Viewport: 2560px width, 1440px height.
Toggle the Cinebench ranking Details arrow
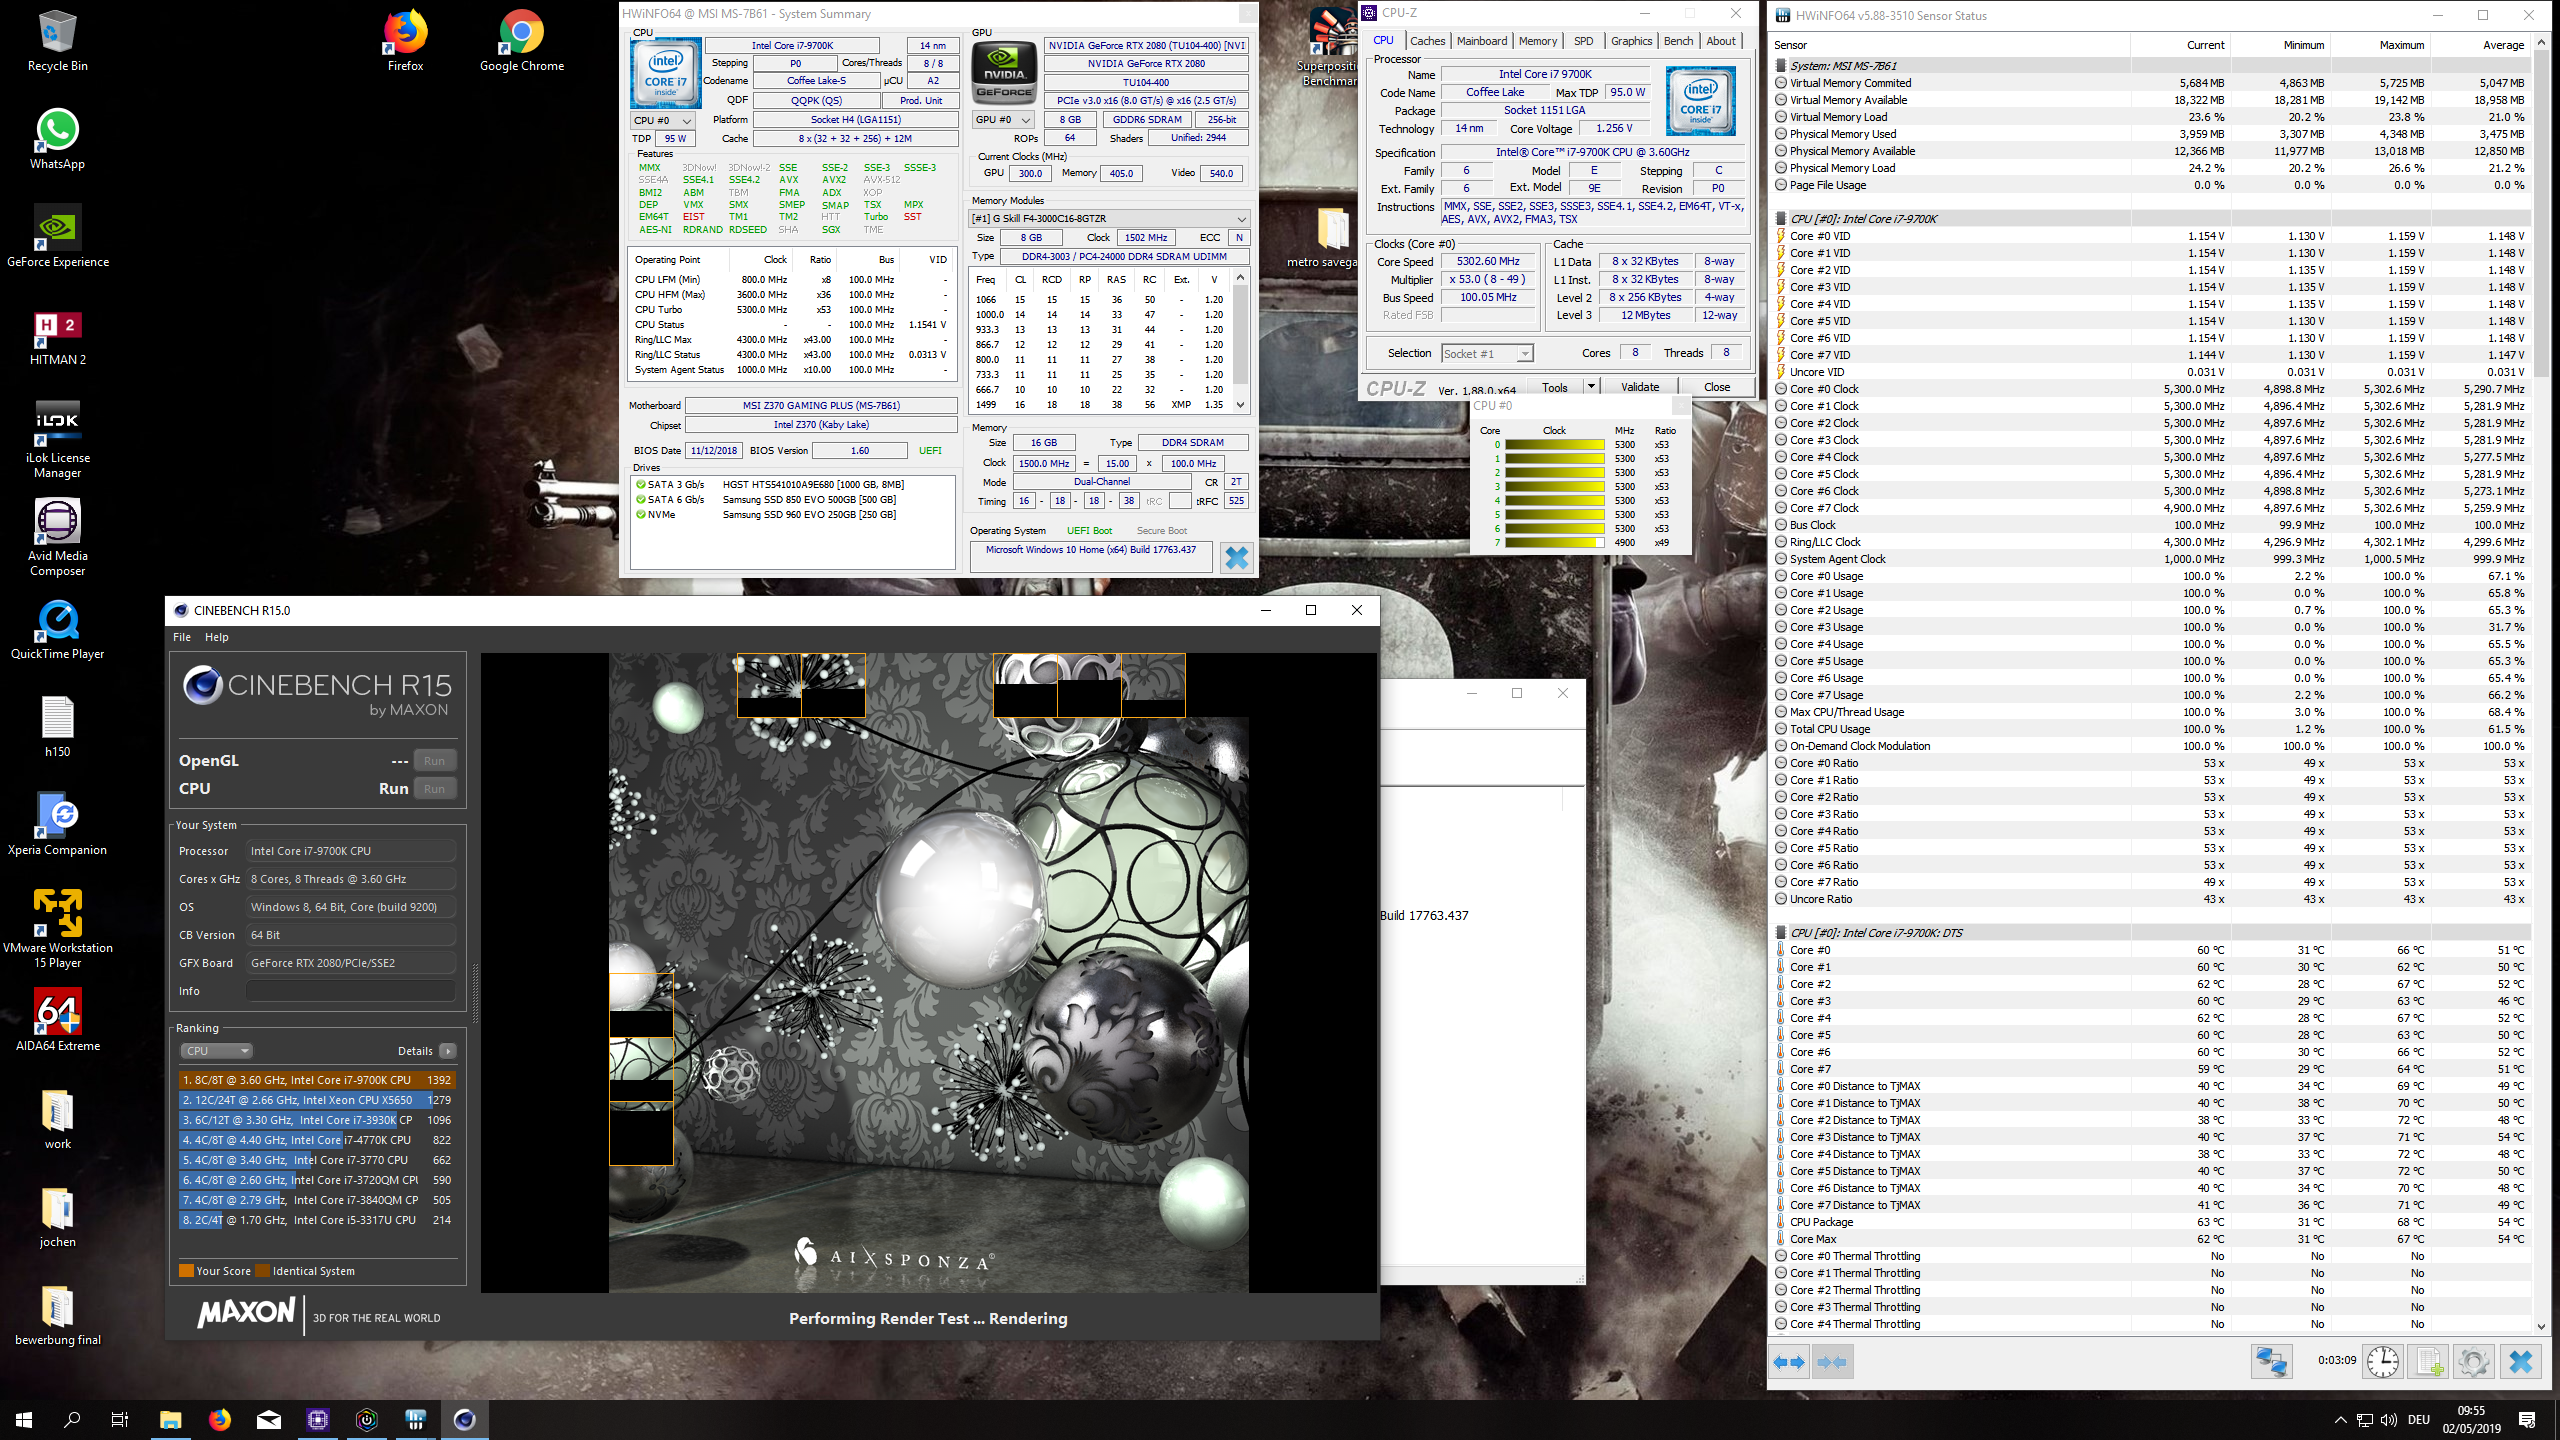pyautogui.click(x=448, y=1051)
